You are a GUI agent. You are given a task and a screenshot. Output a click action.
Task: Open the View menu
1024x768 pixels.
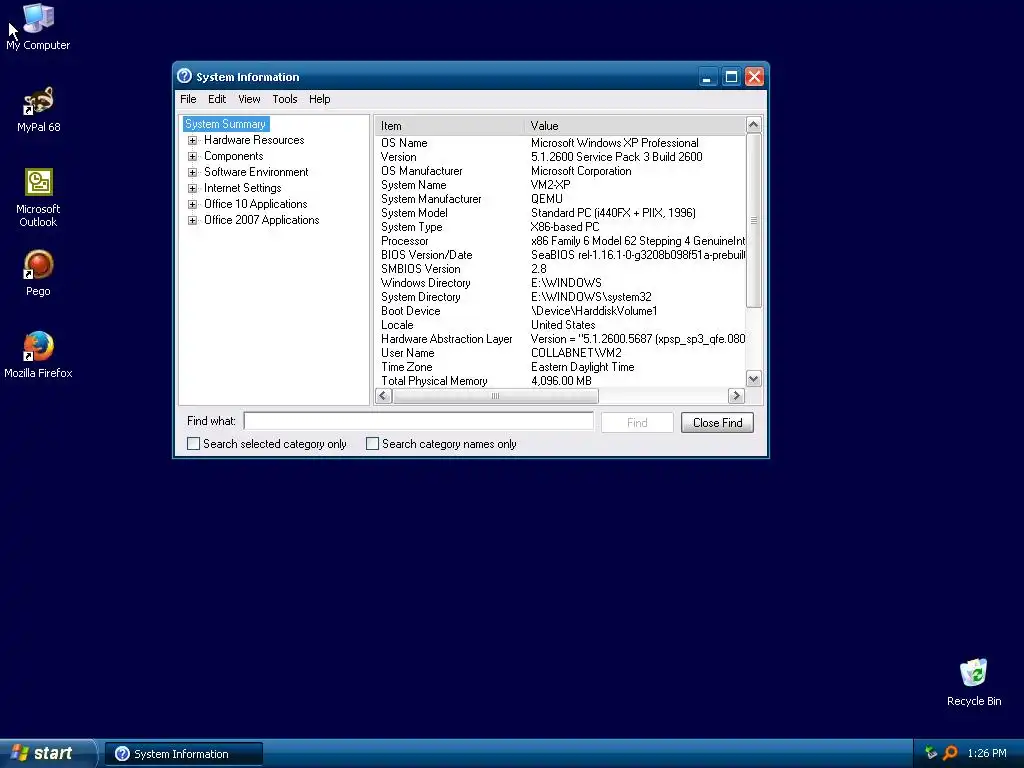click(x=249, y=99)
